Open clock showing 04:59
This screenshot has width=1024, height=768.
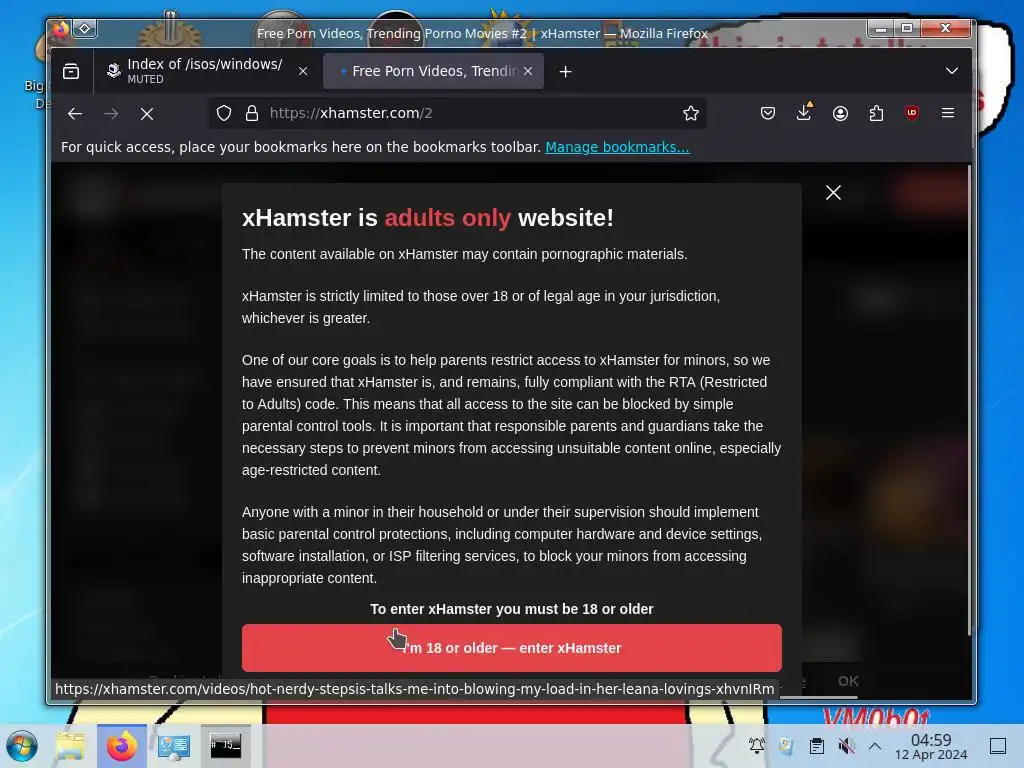click(x=931, y=746)
